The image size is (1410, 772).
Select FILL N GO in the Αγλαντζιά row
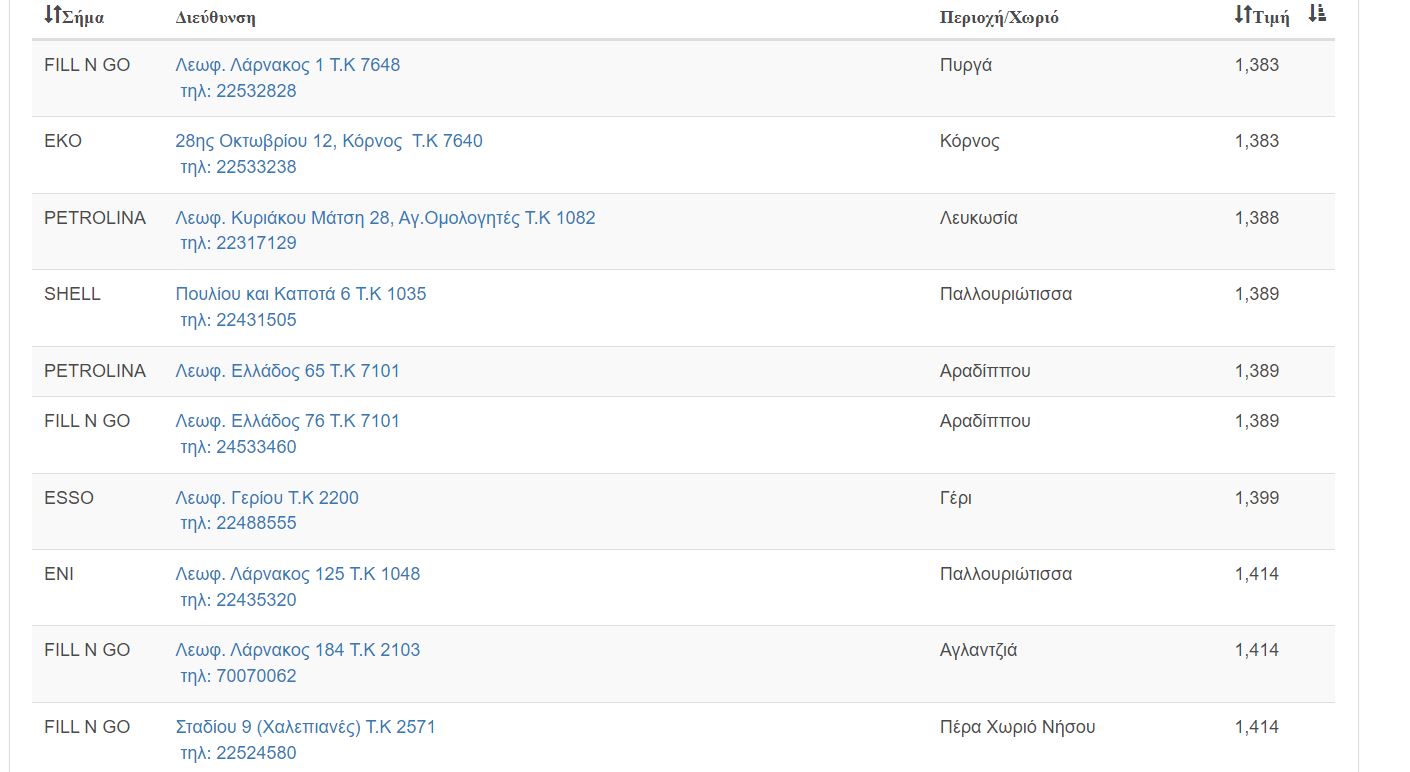[87, 650]
